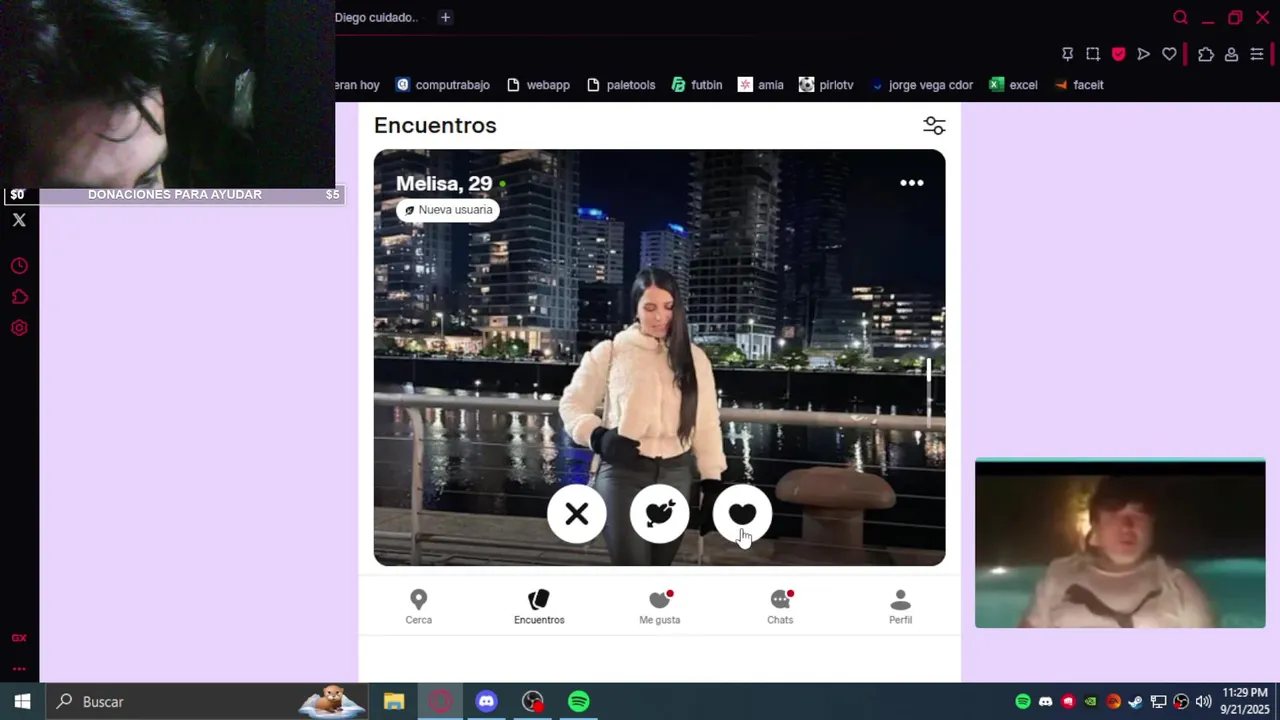Open the faceit bookmark
1280x720 pixels.
[1079, 85]
